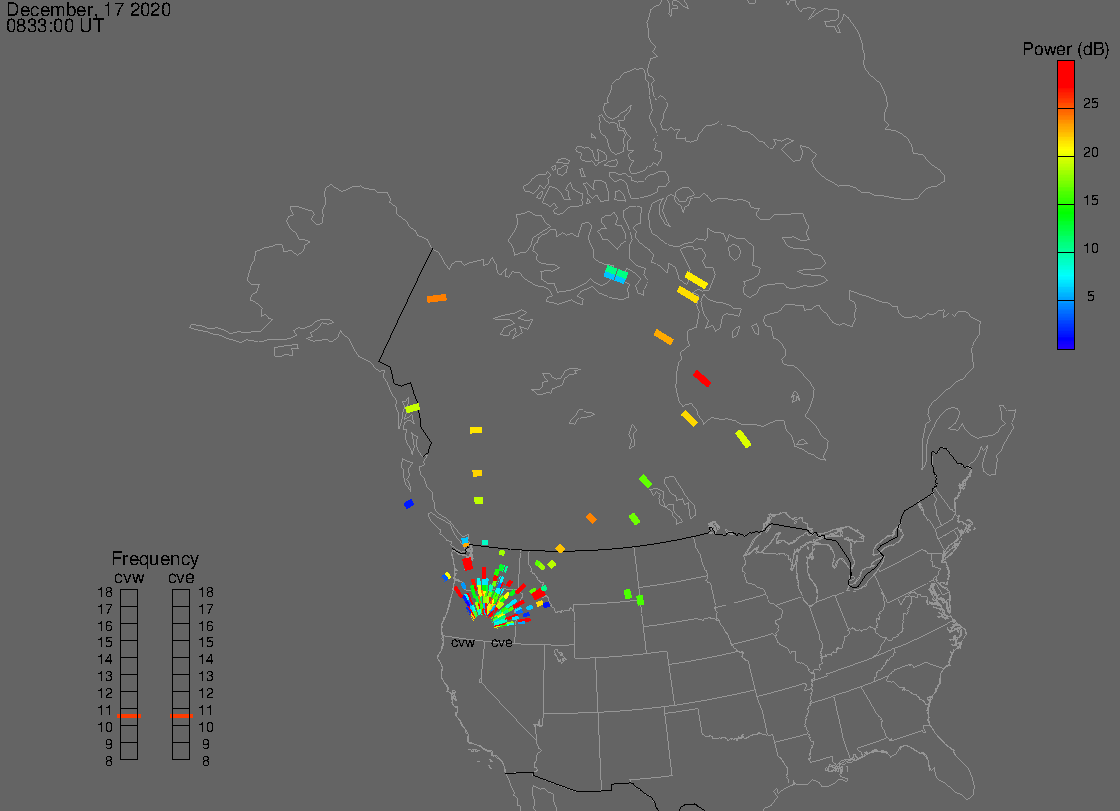Image resolution: width=1120 pixels, height=811 pixels.
Task: Click the "Frequency" legend heading
Action: pyautogui.click(x=155, y=559)
